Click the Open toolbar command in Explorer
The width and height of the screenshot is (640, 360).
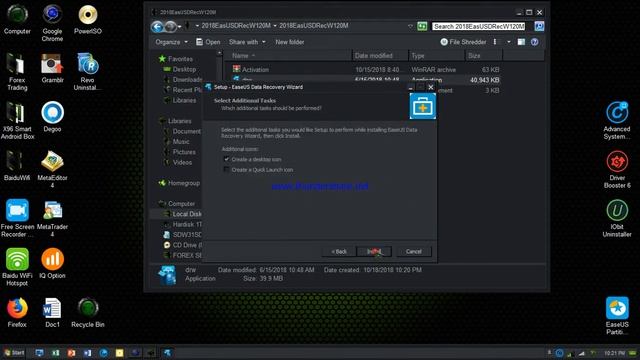(x=208, y=42)
